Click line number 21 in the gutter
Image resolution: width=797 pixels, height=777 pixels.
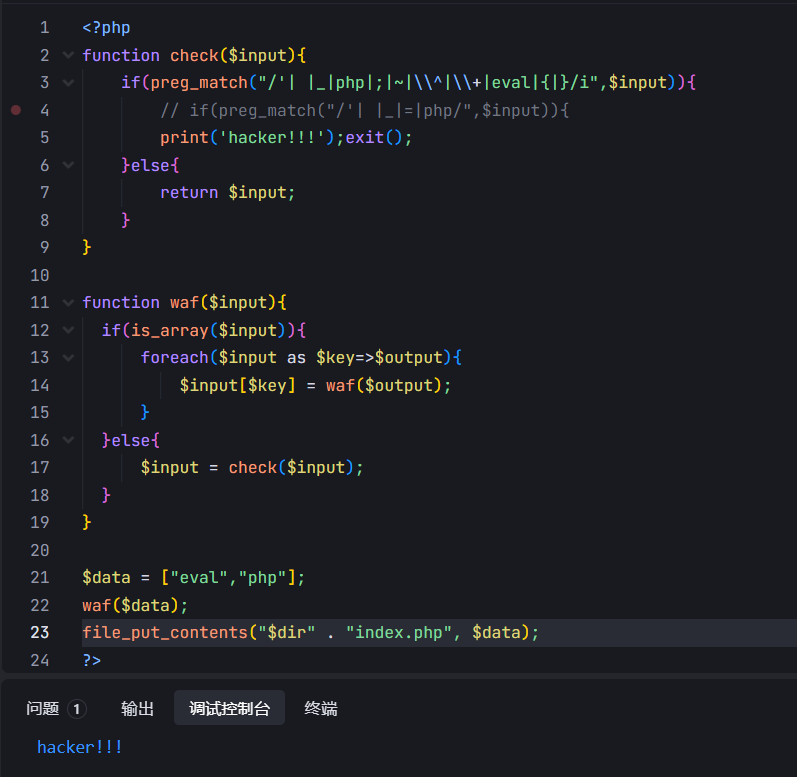click(40, 577)
